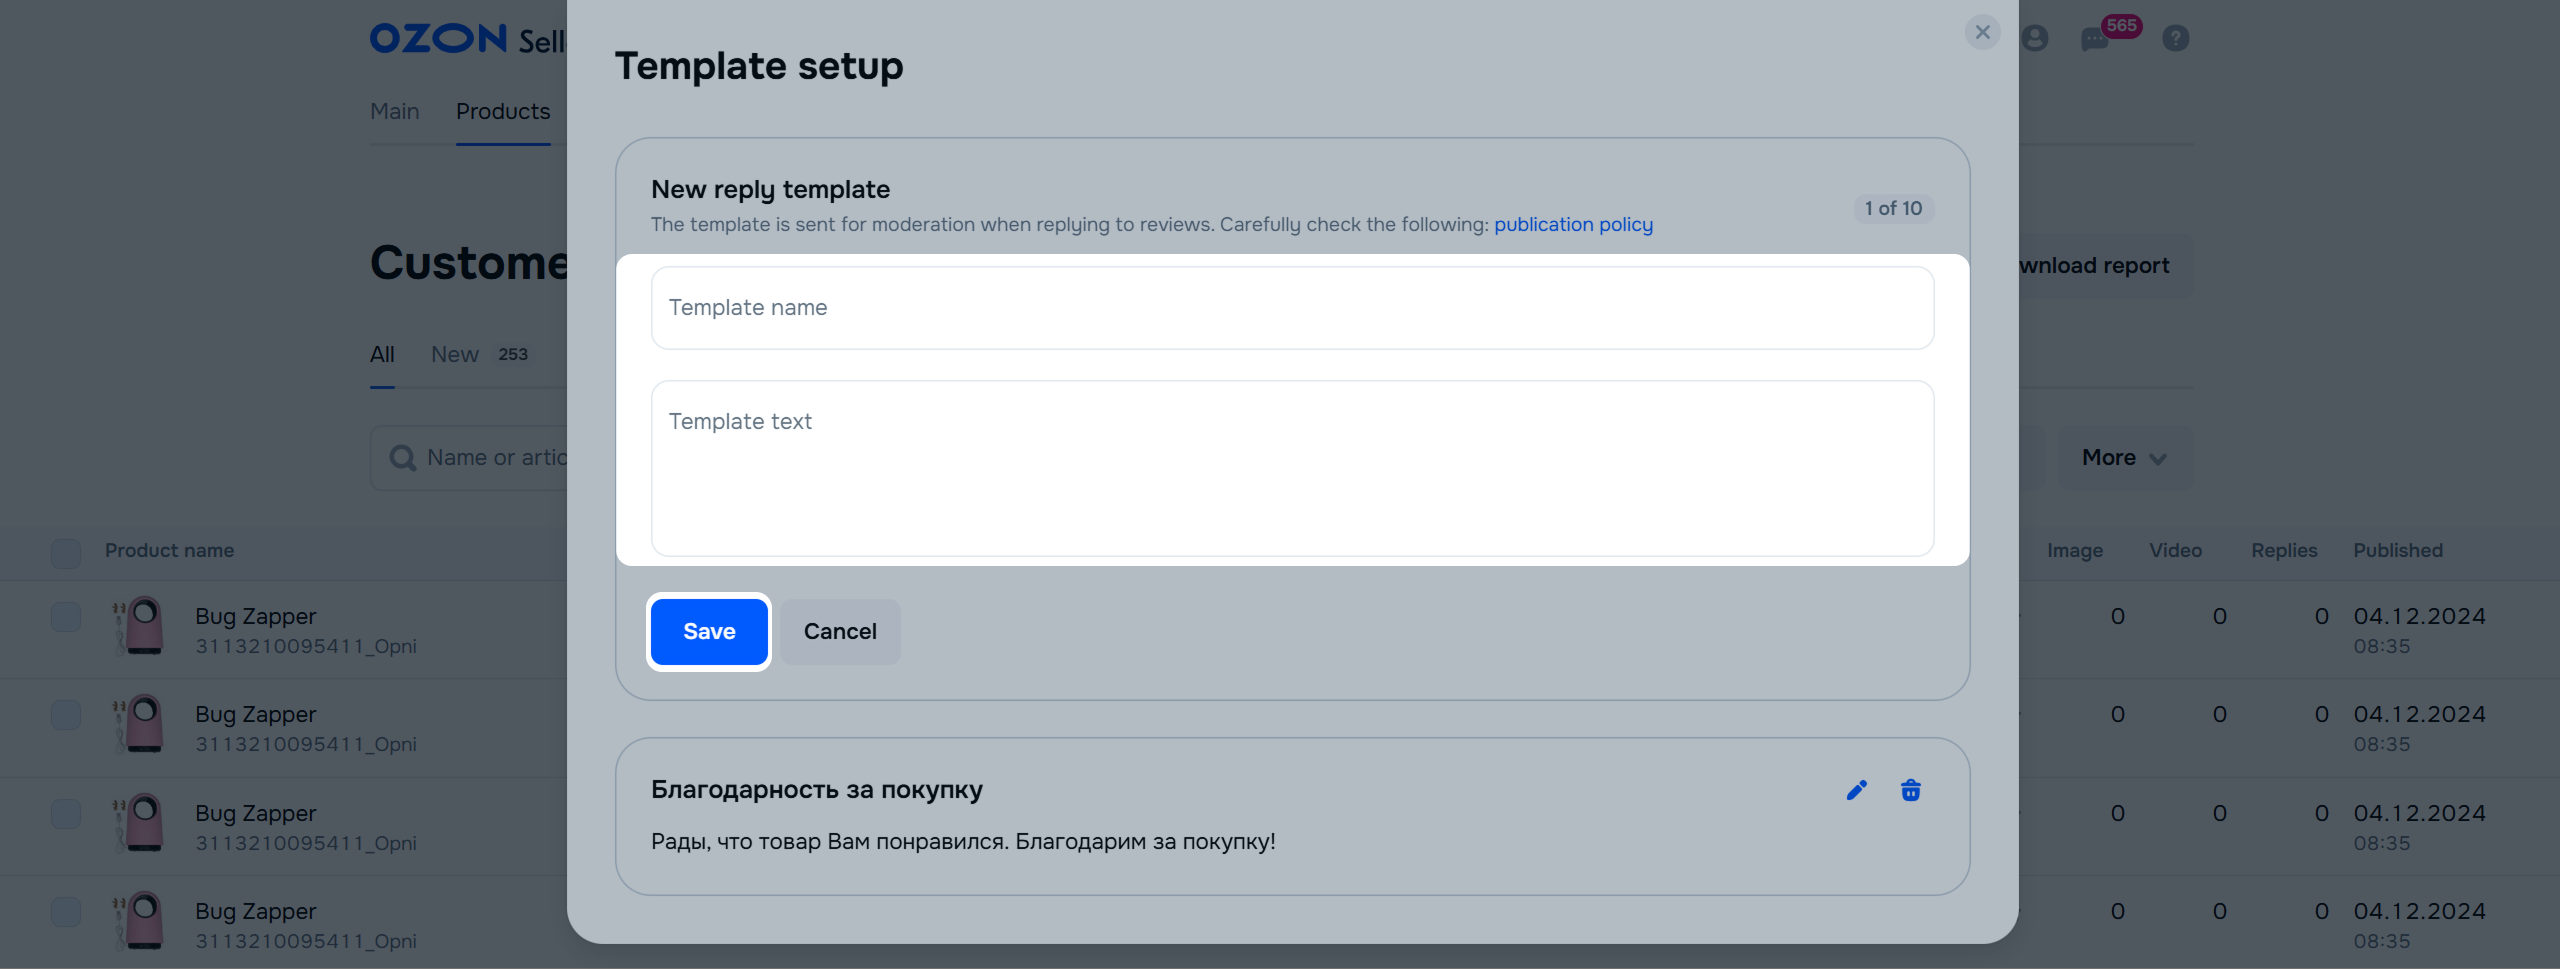The image size is (2560, 969).
Task: Click the help question mark icon
Action: click(2175, 38)
